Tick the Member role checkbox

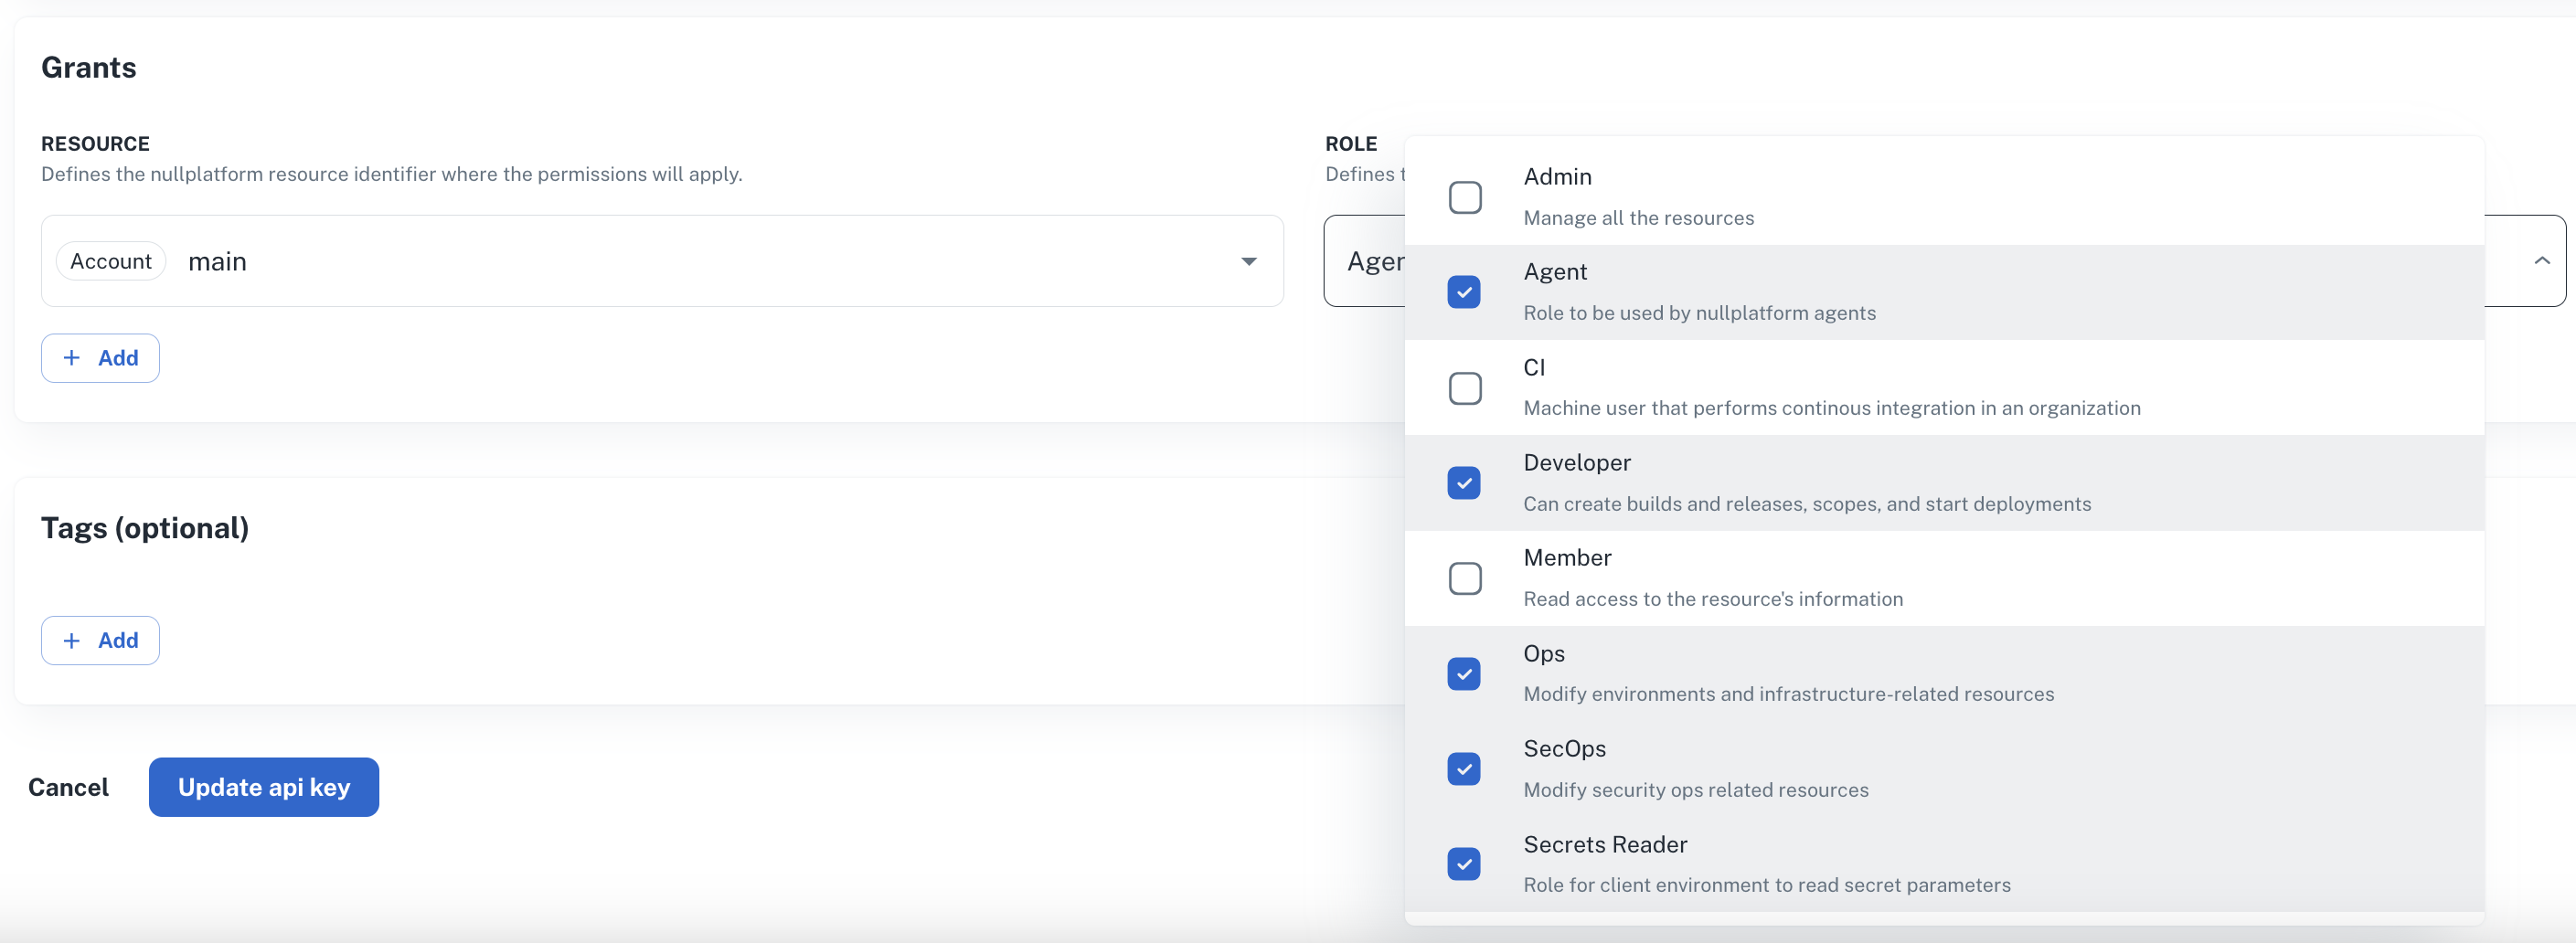(1465, 578)
